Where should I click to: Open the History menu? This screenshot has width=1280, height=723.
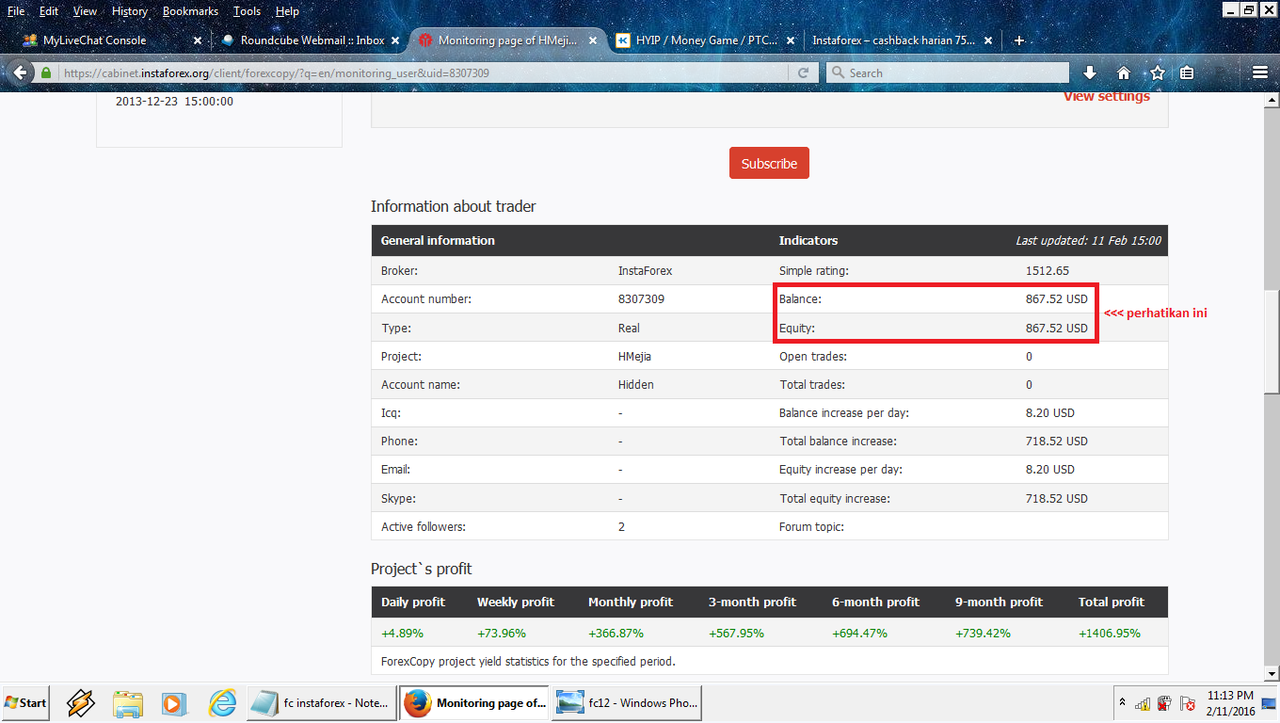click(130, 11)
